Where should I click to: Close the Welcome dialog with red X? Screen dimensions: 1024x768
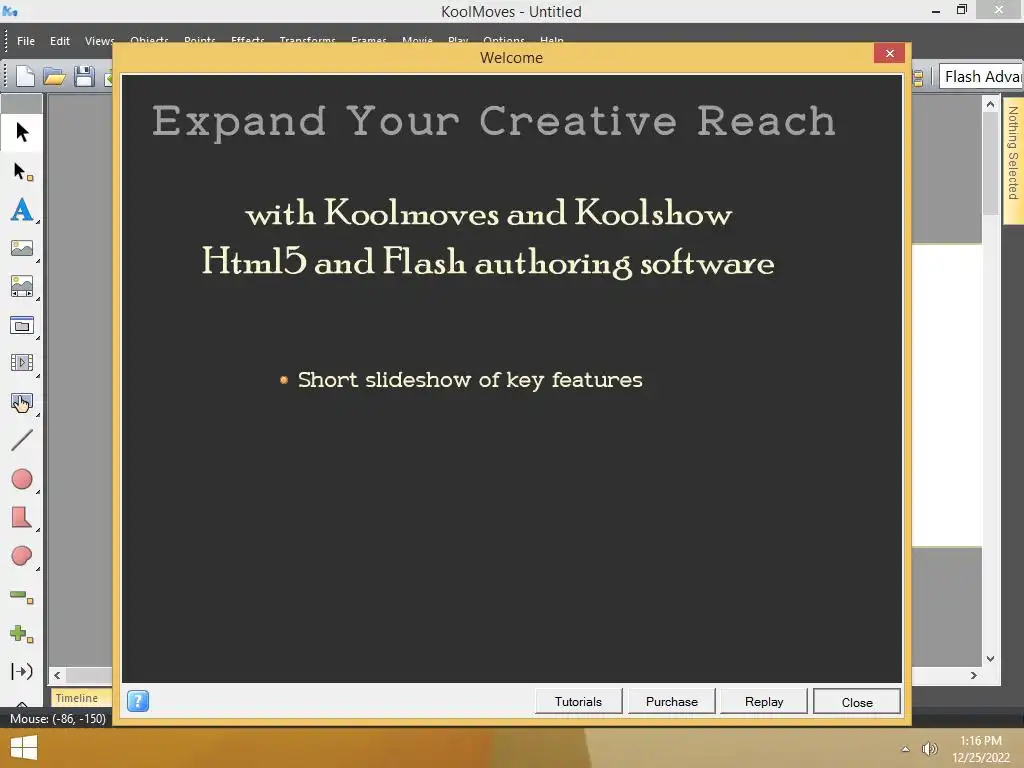tap(889, 54)
